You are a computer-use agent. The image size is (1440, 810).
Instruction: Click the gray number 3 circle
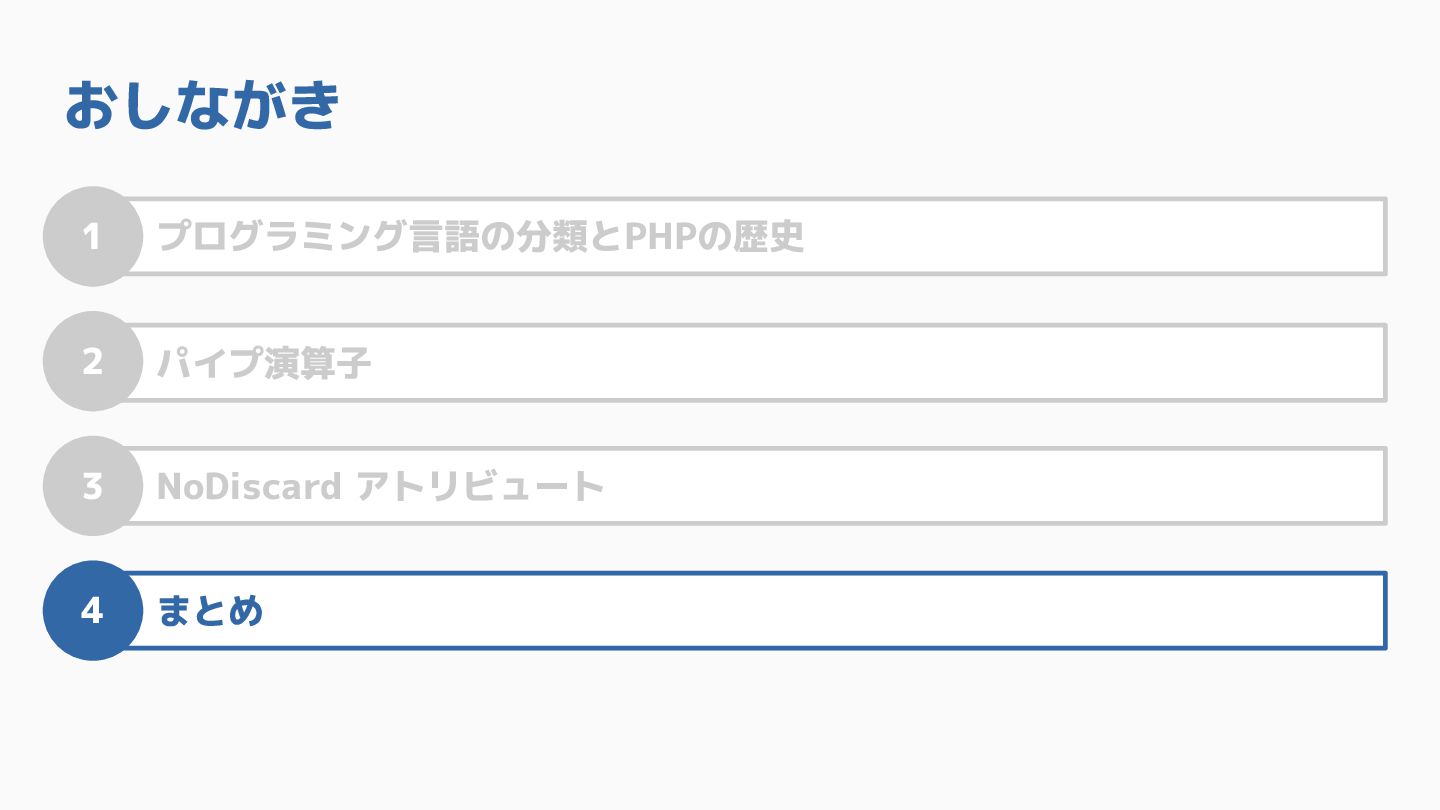pyautogui.click(x=92, y=486)
